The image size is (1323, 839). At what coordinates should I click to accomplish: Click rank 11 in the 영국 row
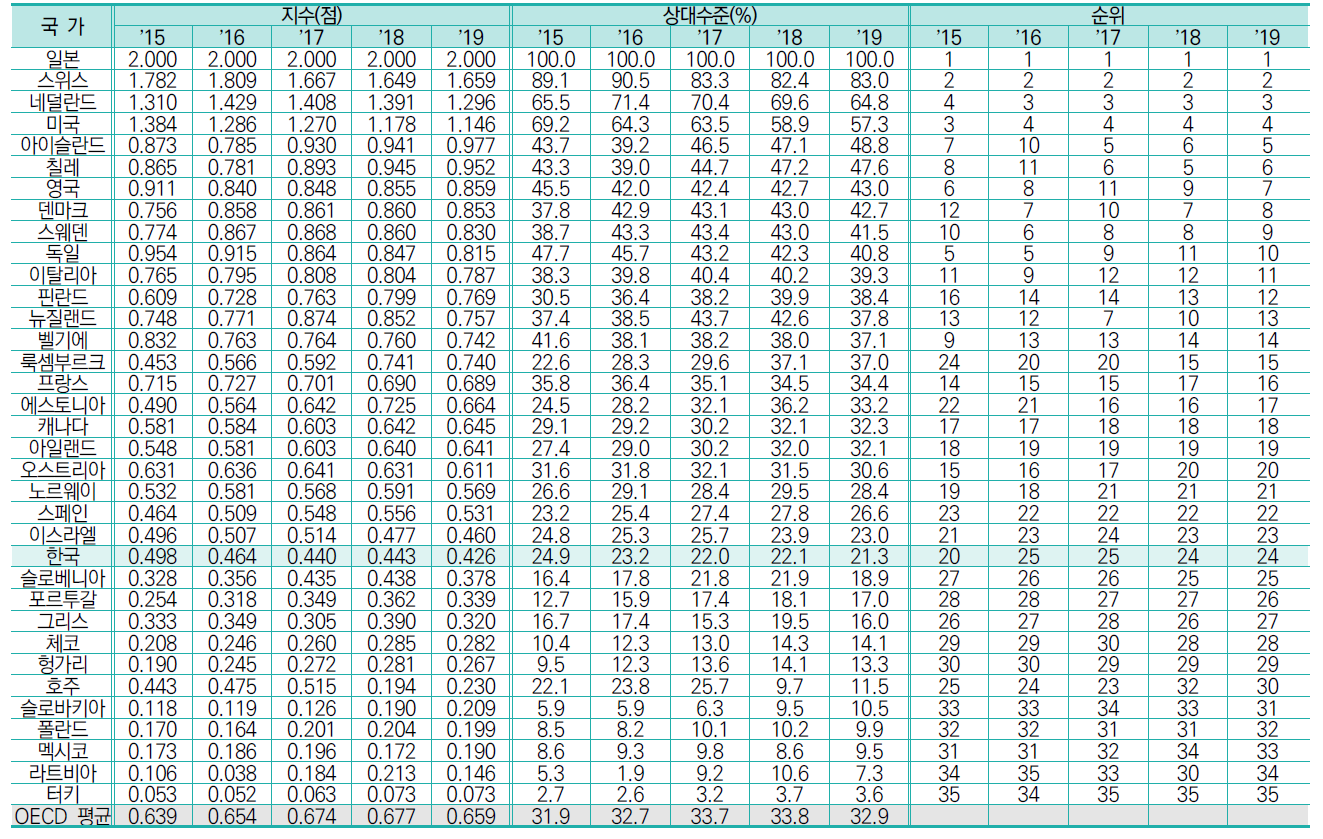coord(1108,189)
